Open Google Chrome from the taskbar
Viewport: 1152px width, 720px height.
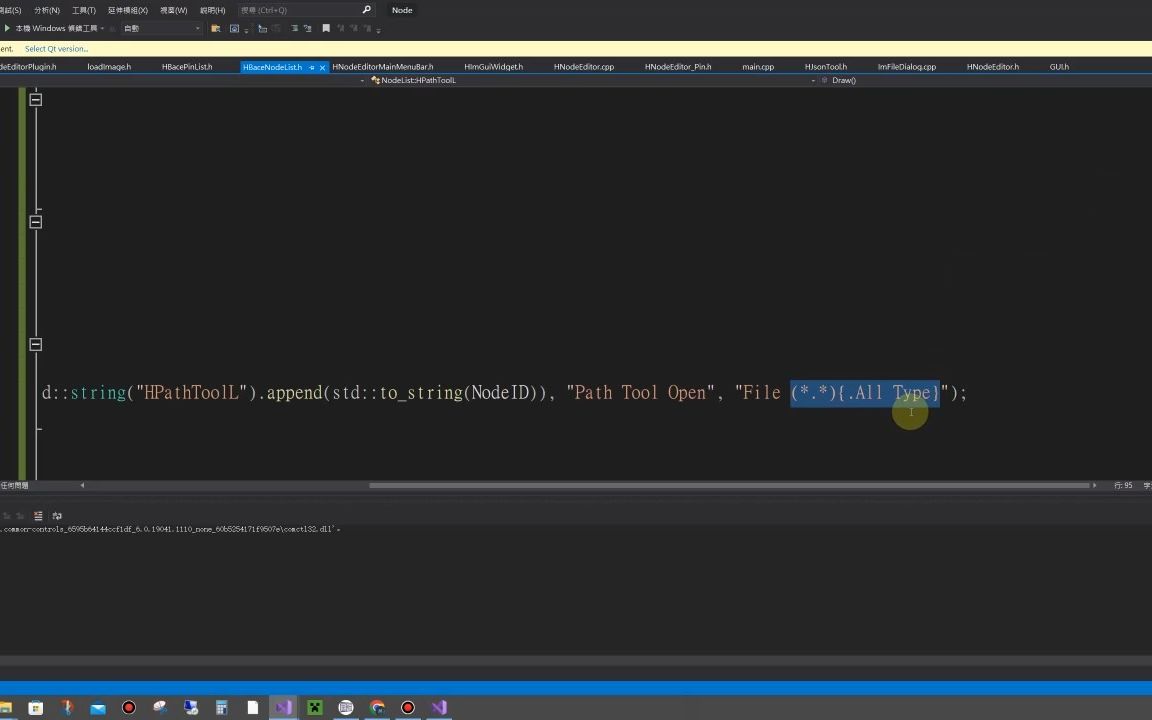[x=377, y=708]
